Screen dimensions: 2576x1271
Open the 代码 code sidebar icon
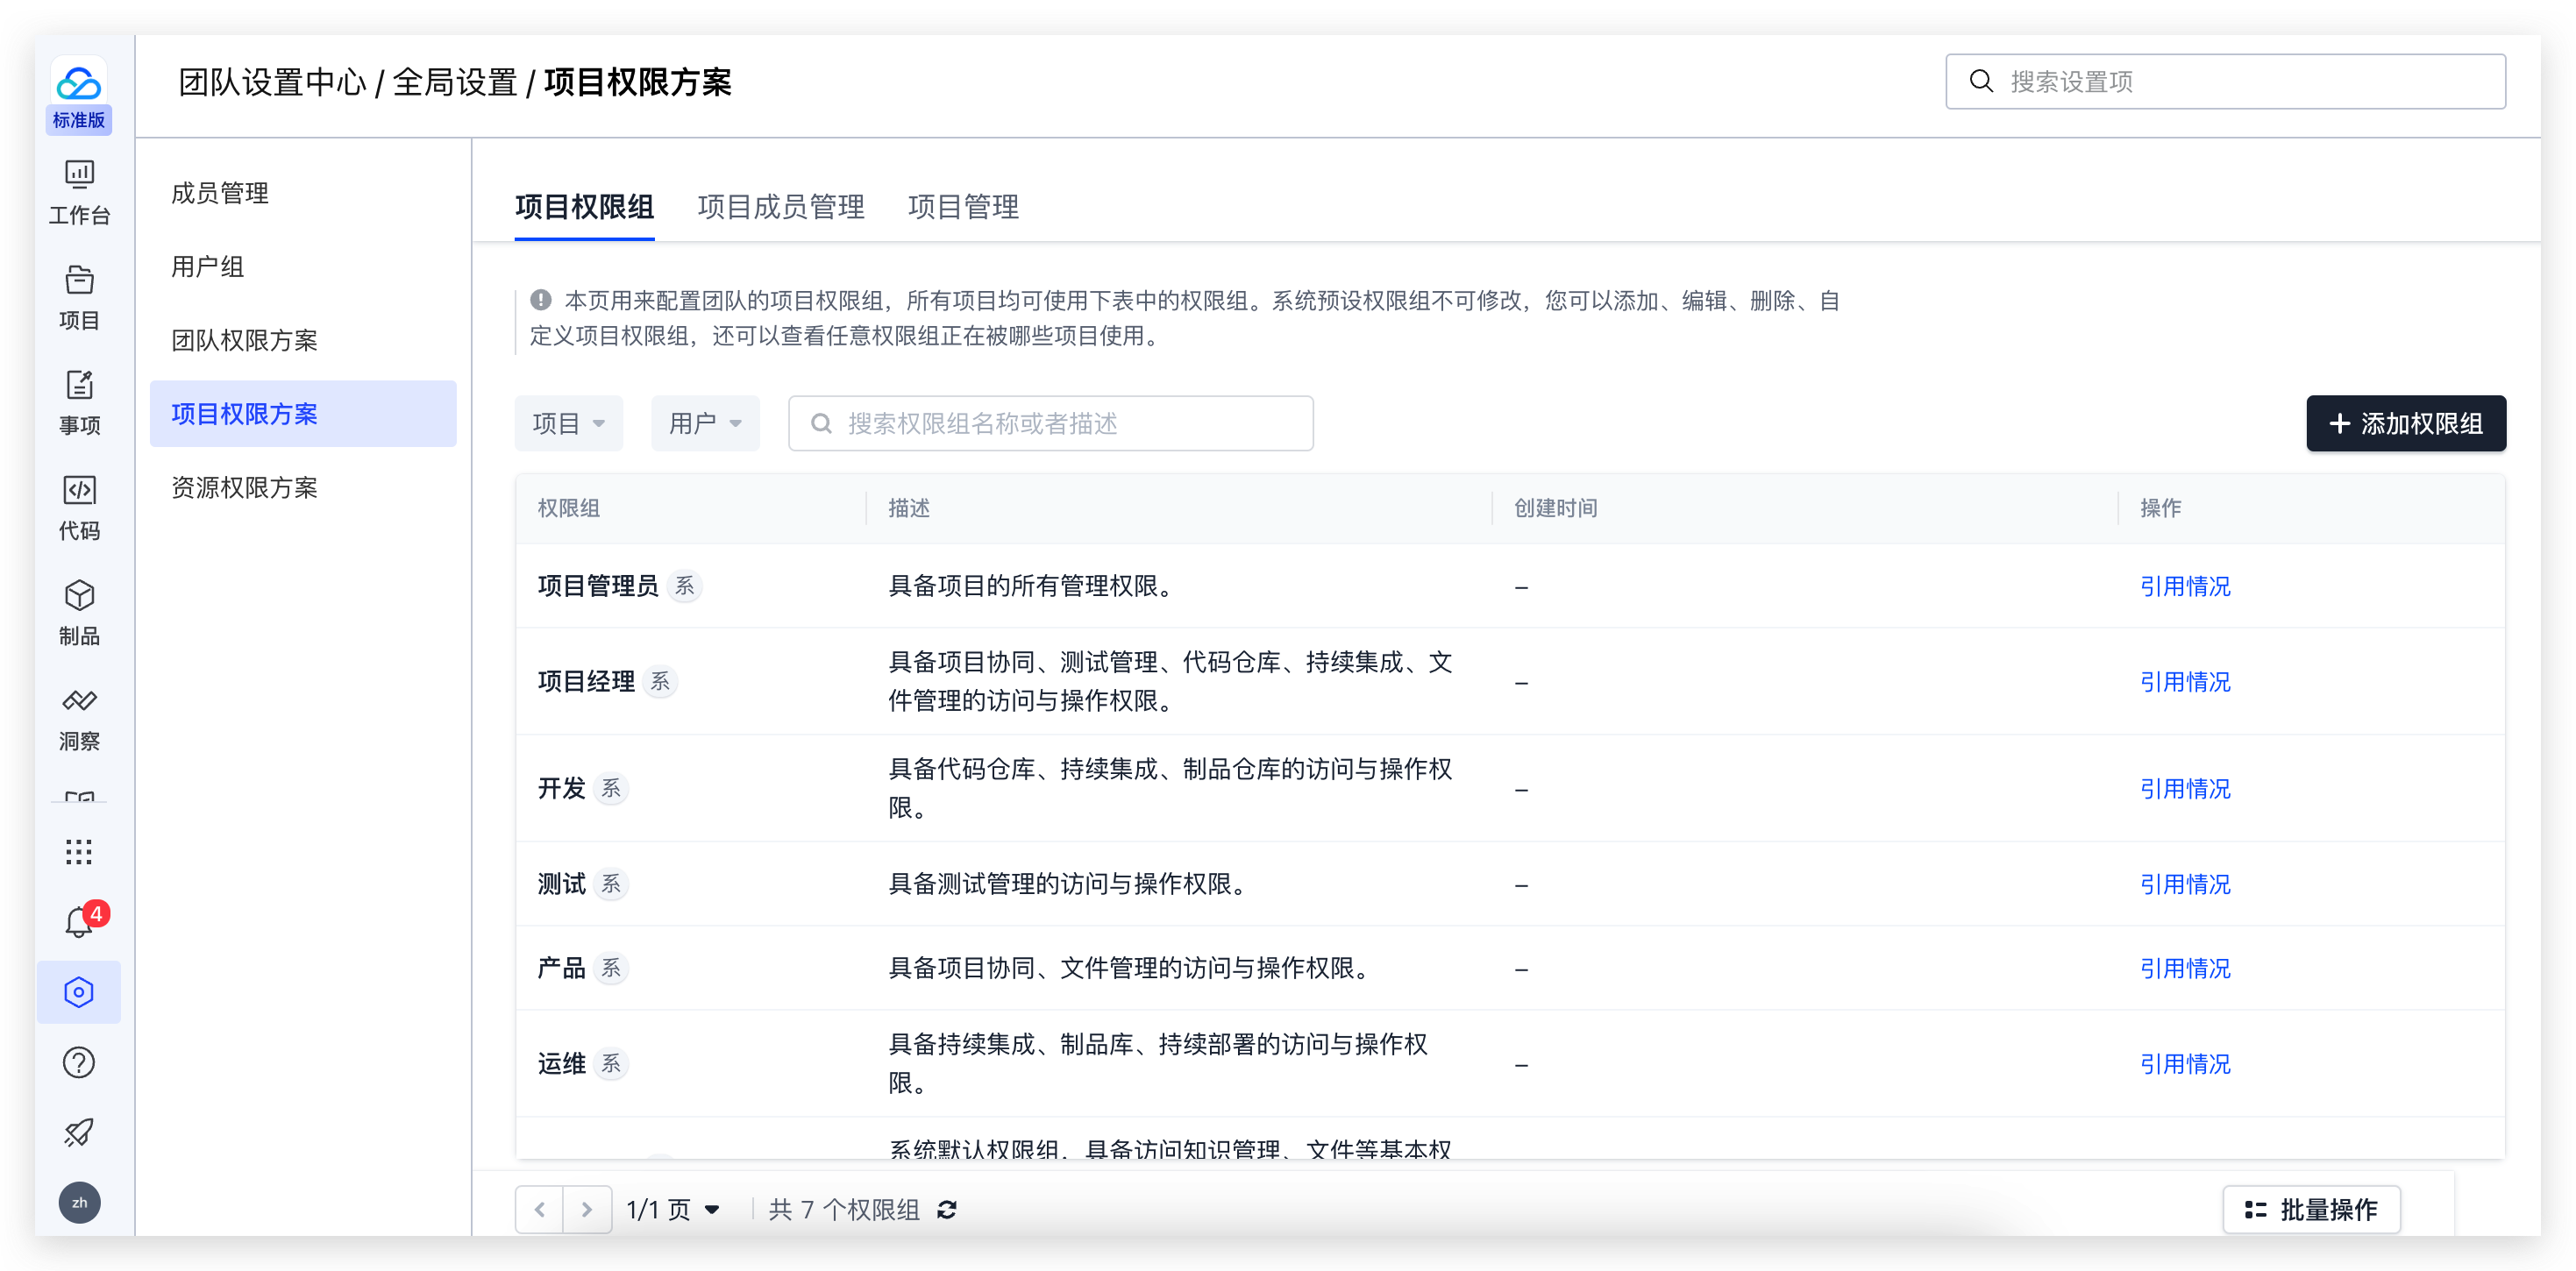point(79,508)
